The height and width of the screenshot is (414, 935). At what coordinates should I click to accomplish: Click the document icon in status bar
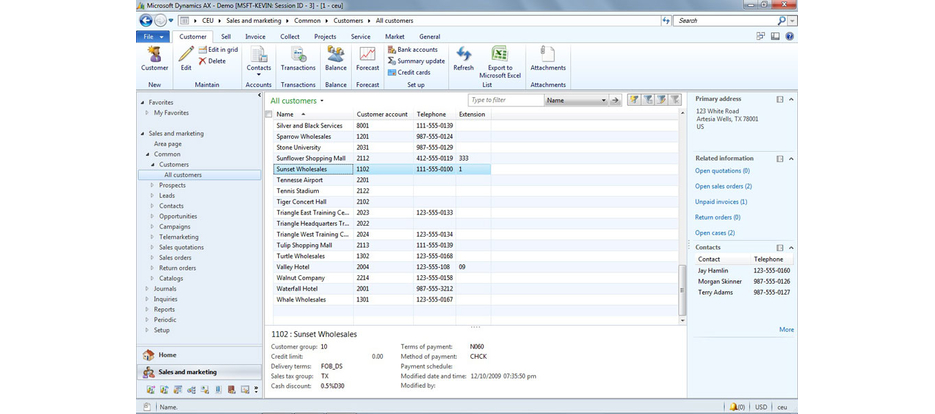pyautogui.click(x=147, y=407)
